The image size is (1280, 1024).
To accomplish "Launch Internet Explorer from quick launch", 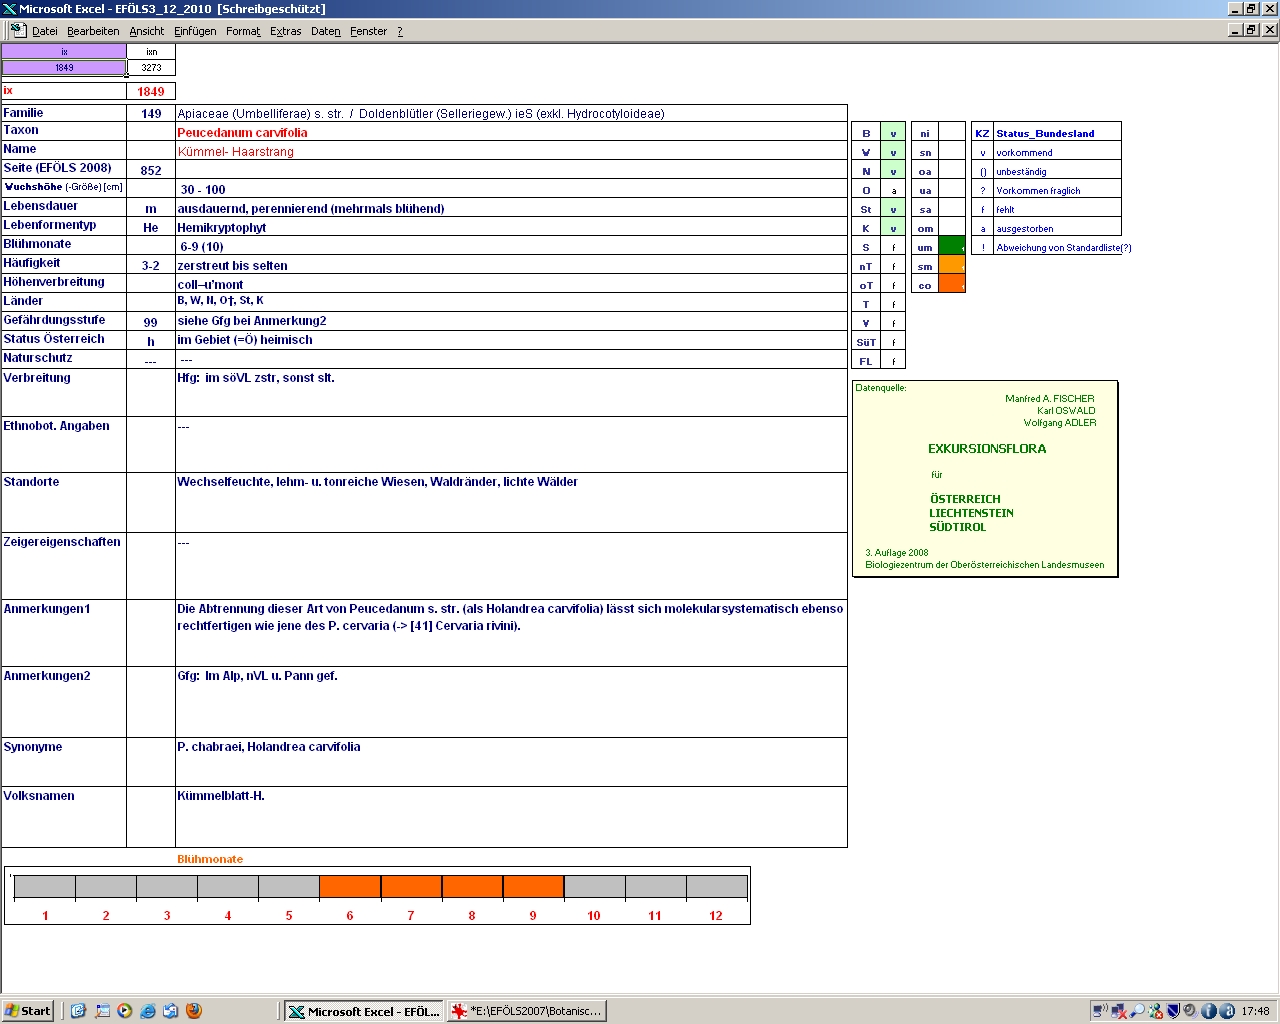I will pyautogui.click(x=148, y=1011).
